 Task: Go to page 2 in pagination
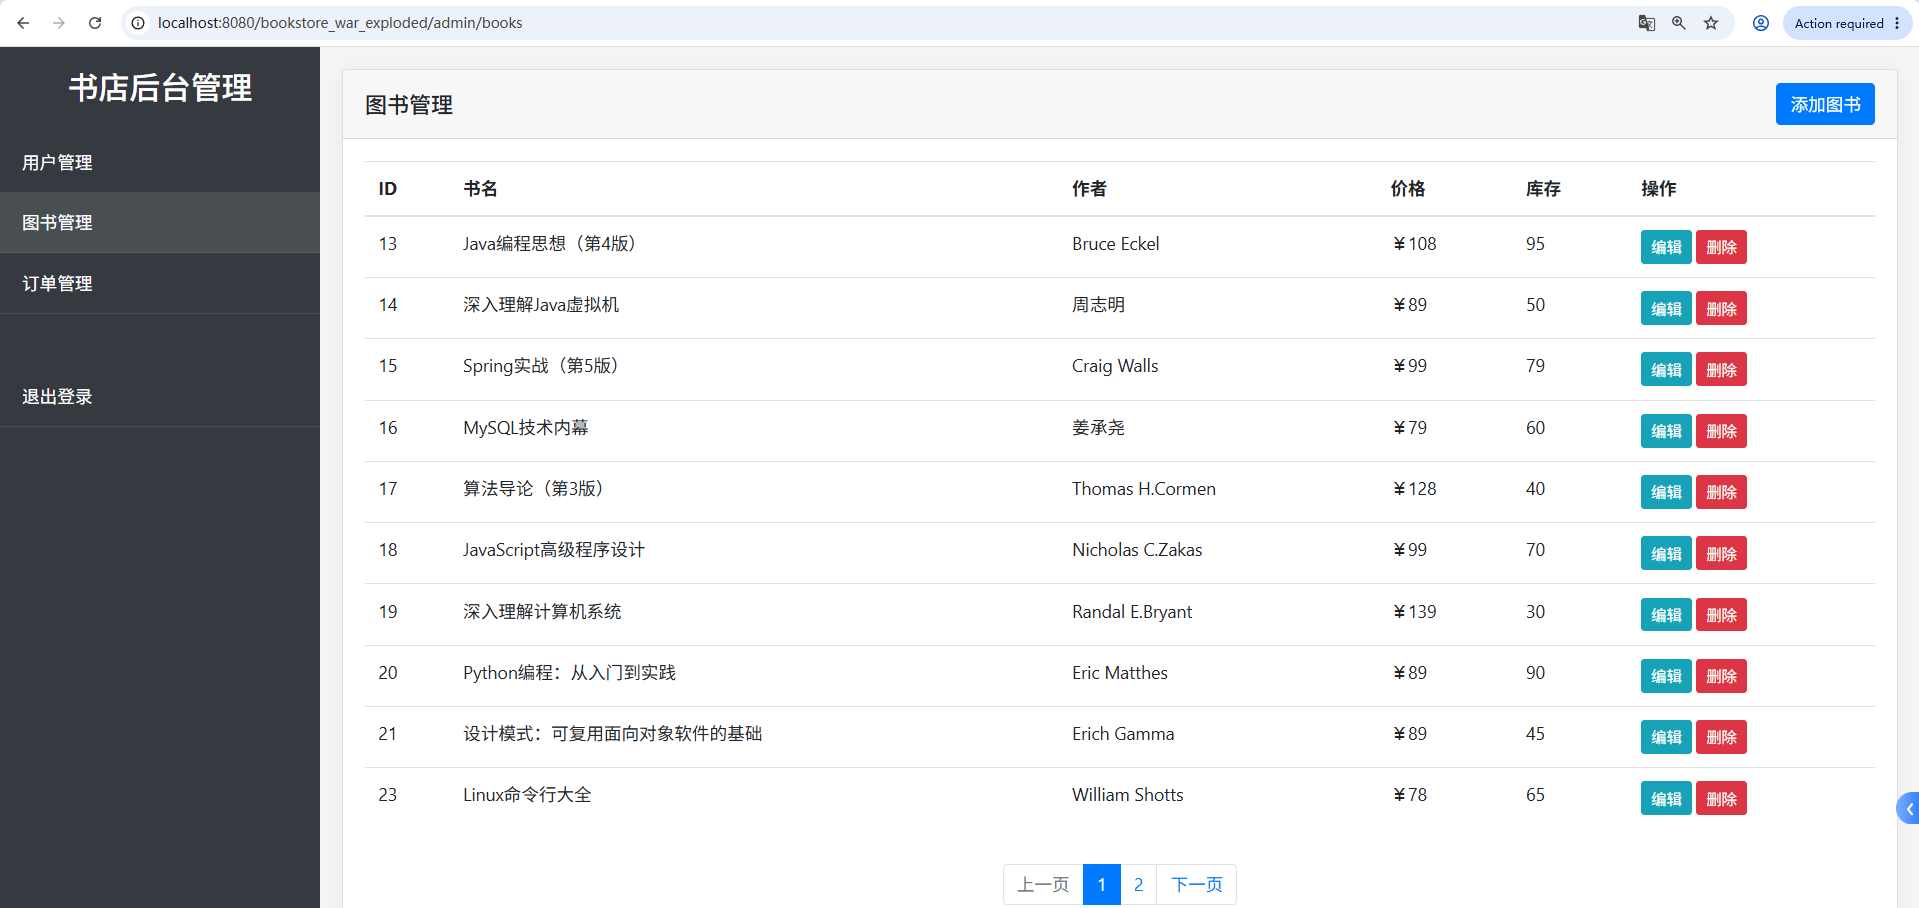[x=1138, y=884]
